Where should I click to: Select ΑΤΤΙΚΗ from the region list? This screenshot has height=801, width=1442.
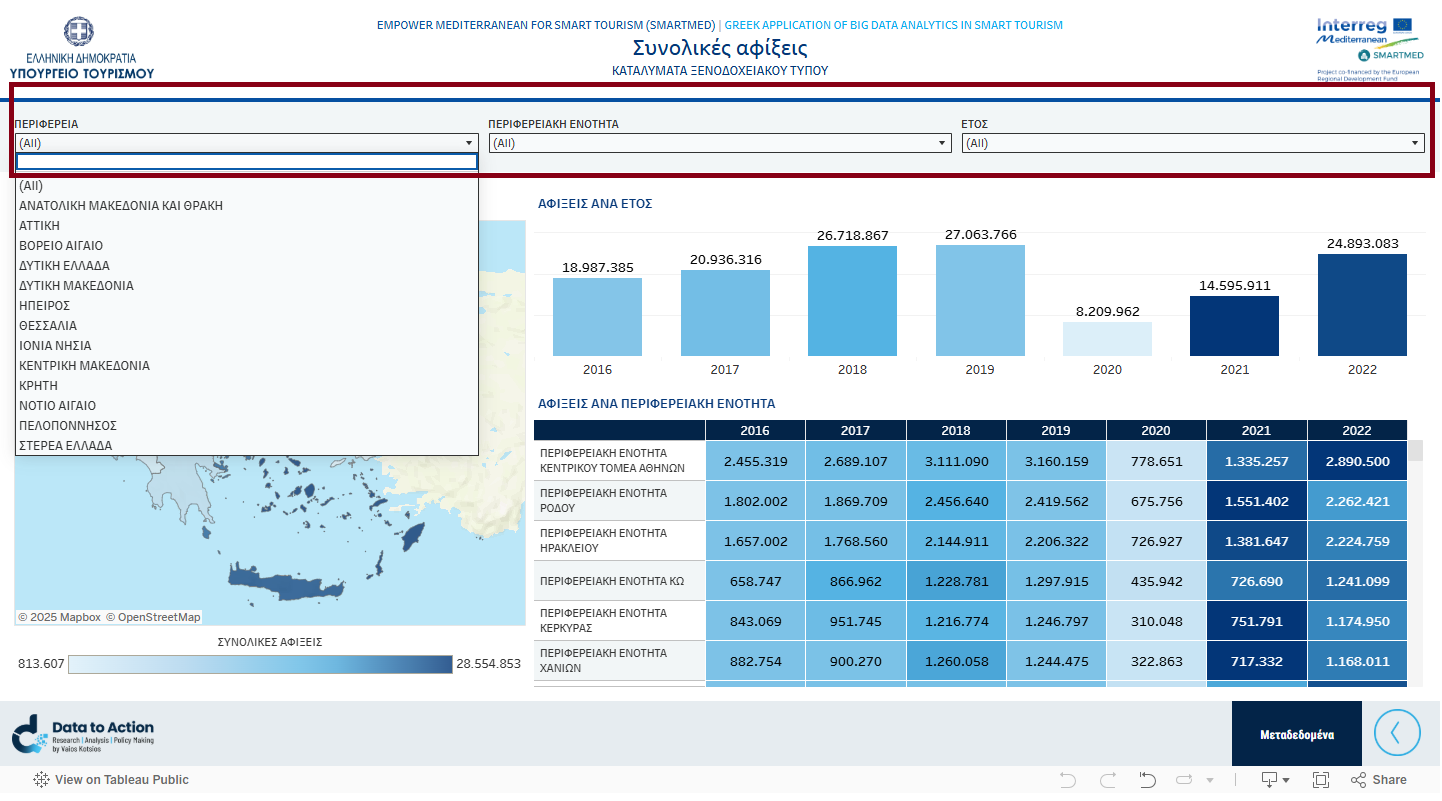(40, 226)
